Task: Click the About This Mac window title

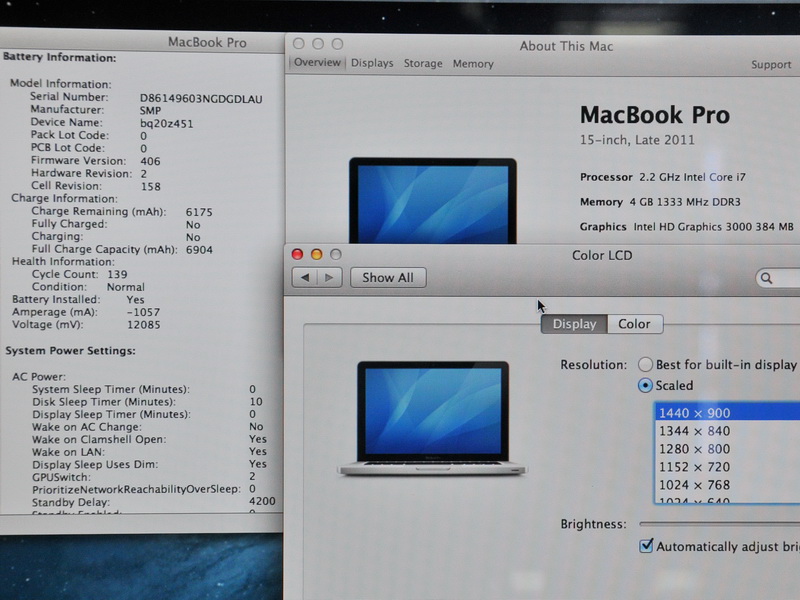Action: [x=566, y=46]
